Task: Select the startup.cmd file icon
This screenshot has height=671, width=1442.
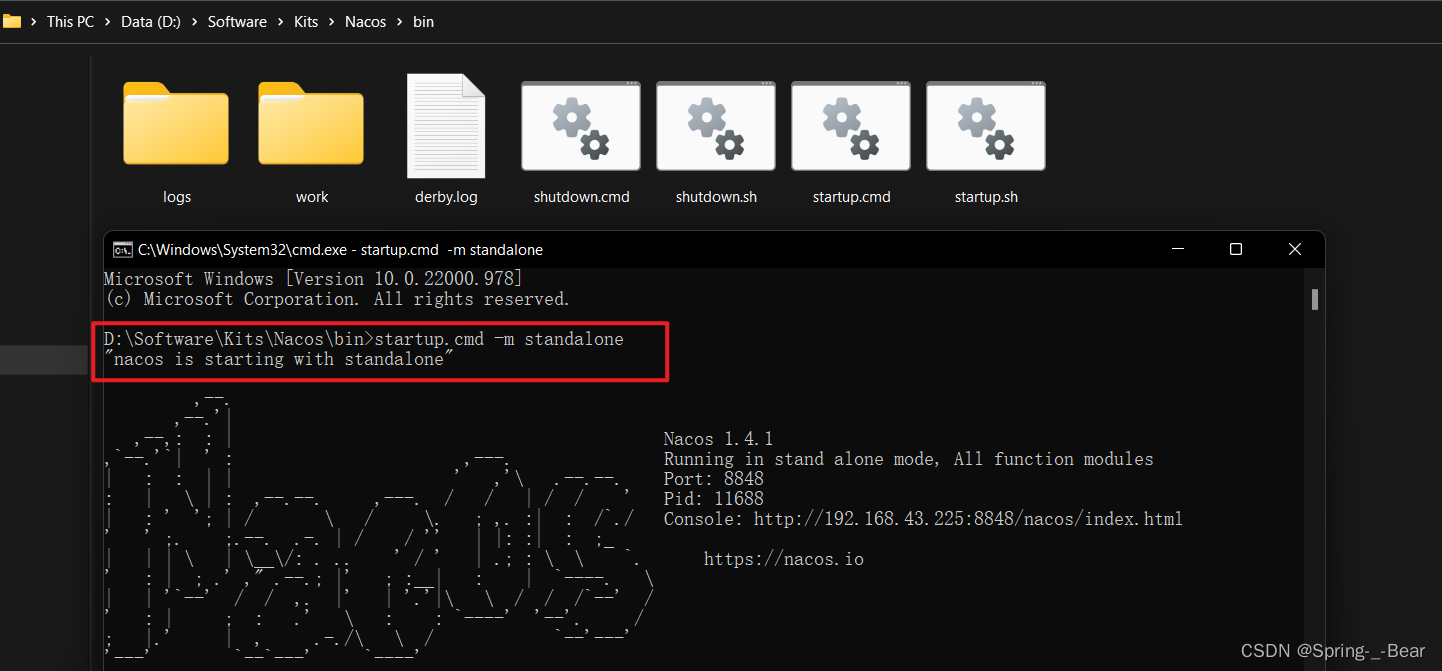Action: point(851,126)
